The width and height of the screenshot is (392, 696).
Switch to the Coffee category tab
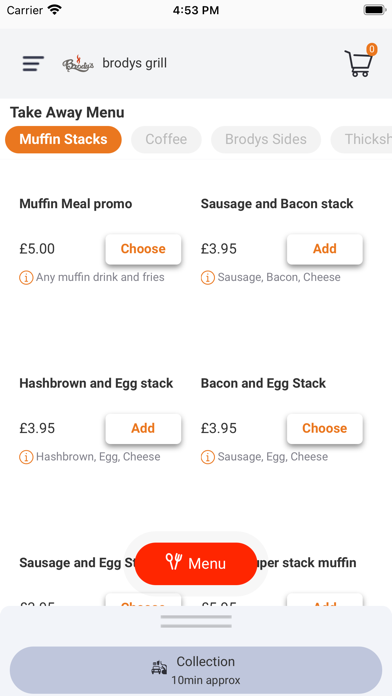[x=166, y=139]
